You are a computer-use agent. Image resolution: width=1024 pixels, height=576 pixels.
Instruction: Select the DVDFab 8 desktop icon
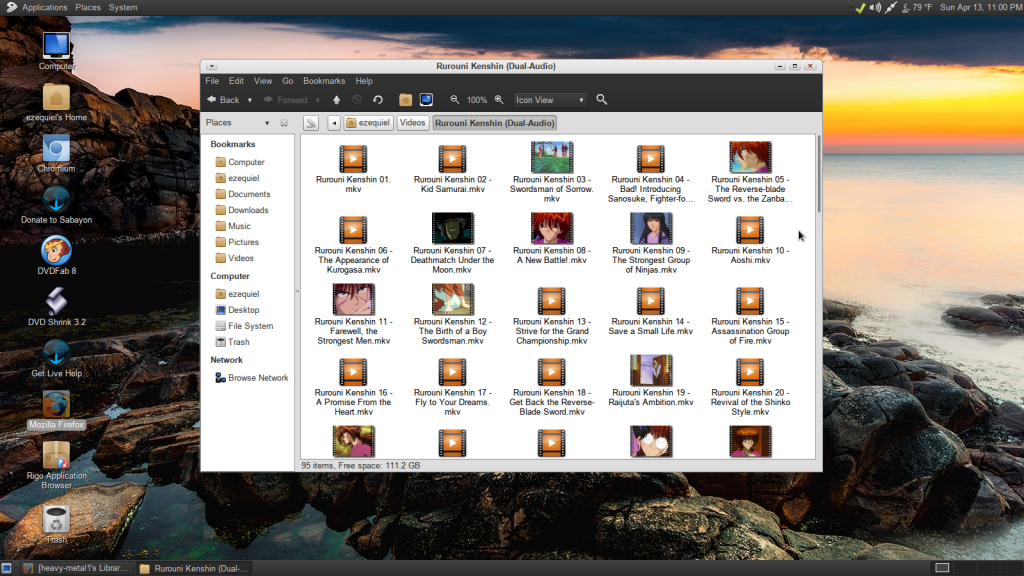click(56, 255)
